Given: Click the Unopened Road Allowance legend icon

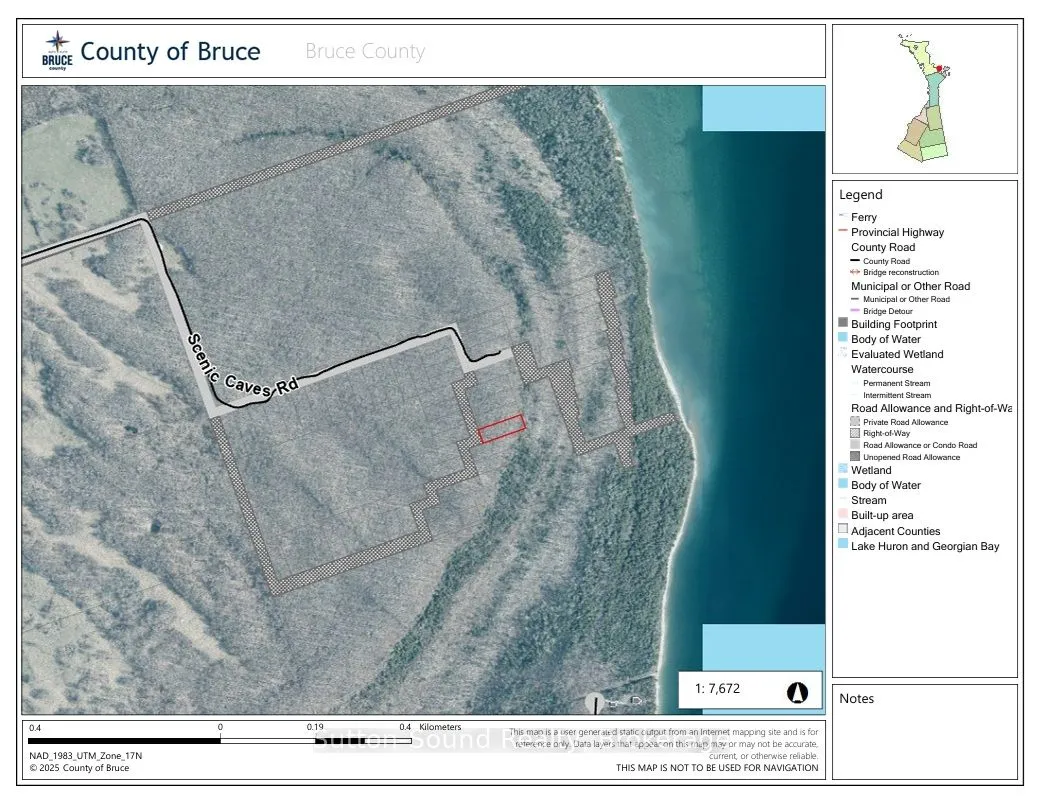Looking at the screenshot, I should coord(853,456).
